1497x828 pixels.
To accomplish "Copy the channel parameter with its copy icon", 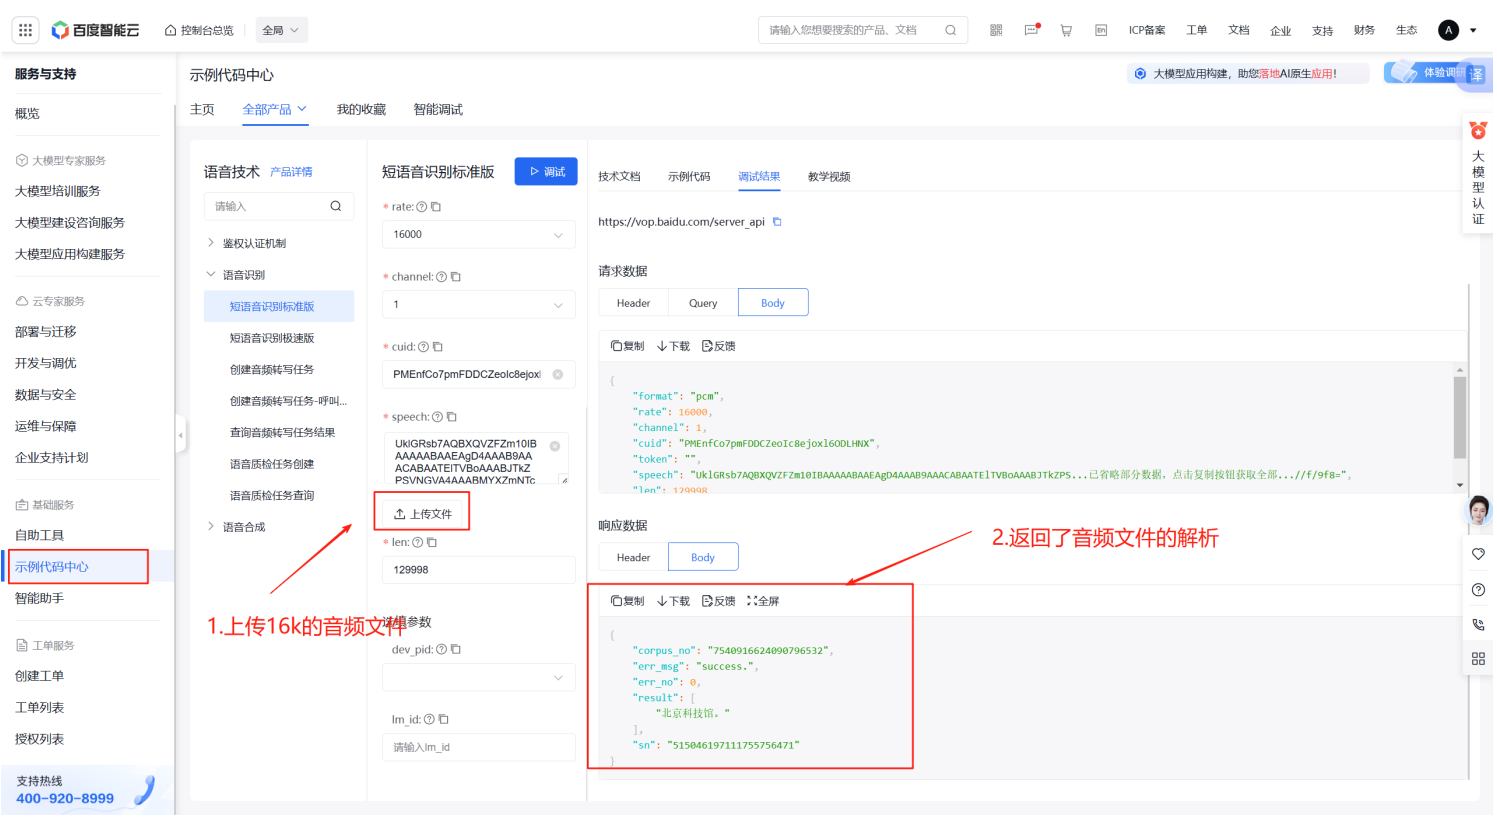I will tap(456, 277).
